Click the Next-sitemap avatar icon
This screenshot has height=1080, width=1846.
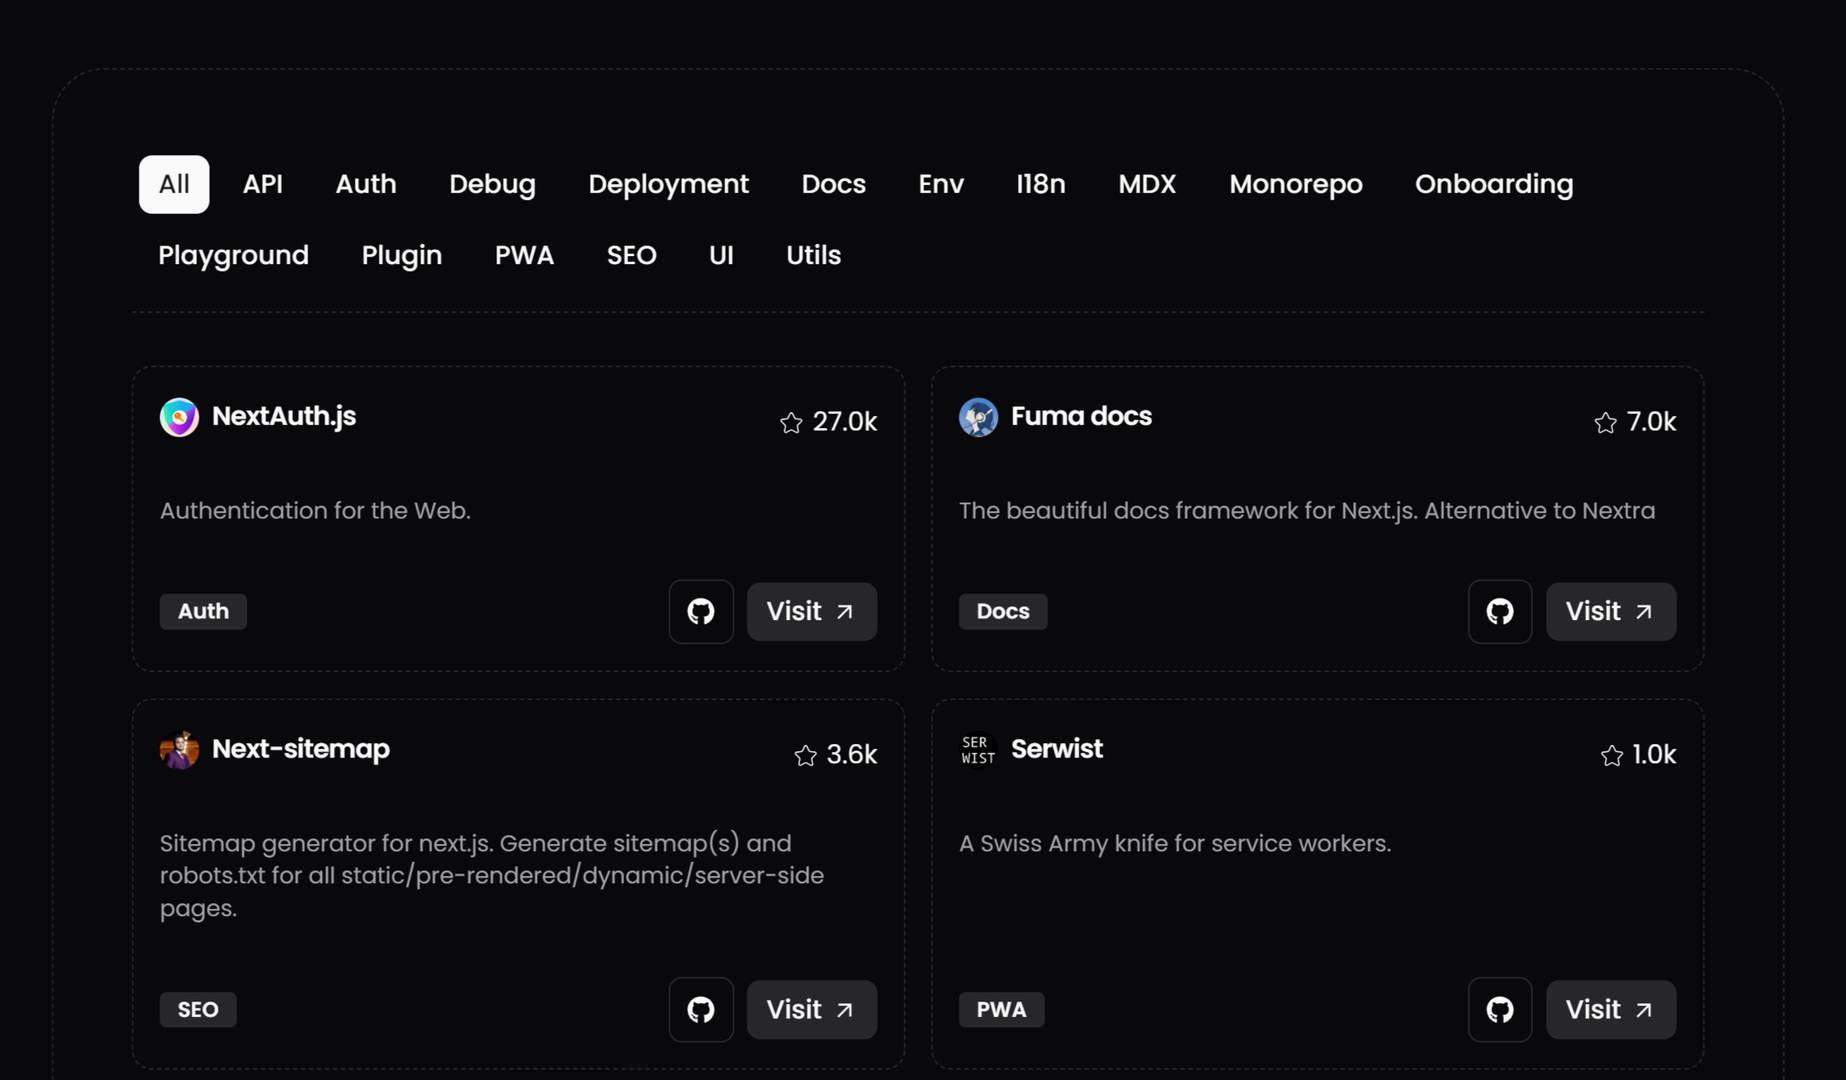[x=179, y=750]
